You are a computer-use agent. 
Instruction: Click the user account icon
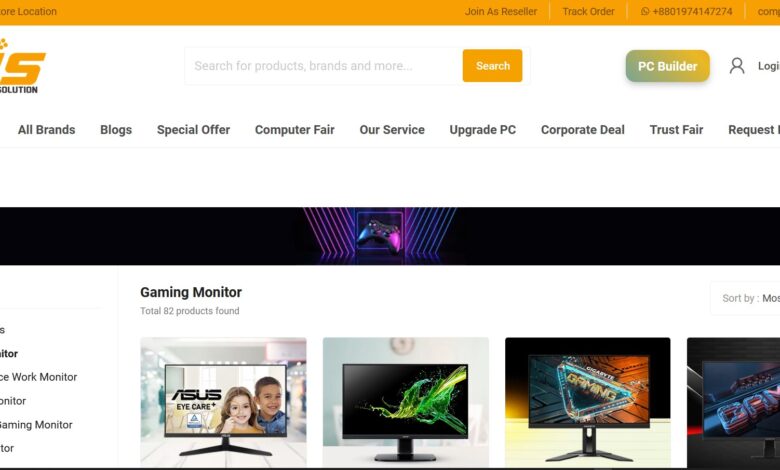click(x=737, y=66)
